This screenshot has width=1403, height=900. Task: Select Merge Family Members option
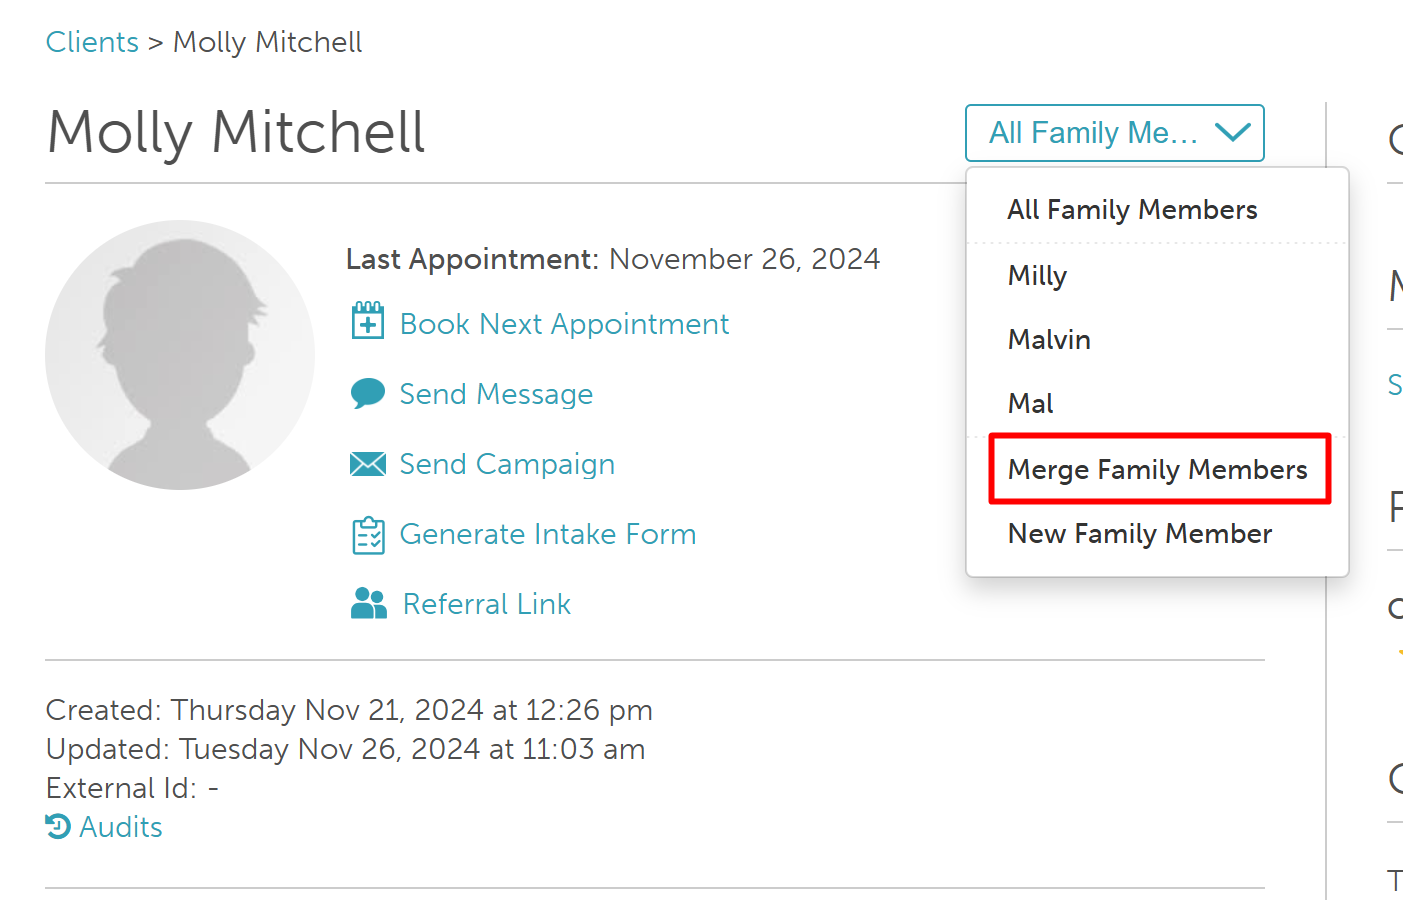pyautogui.click(x=1157, y=470)
